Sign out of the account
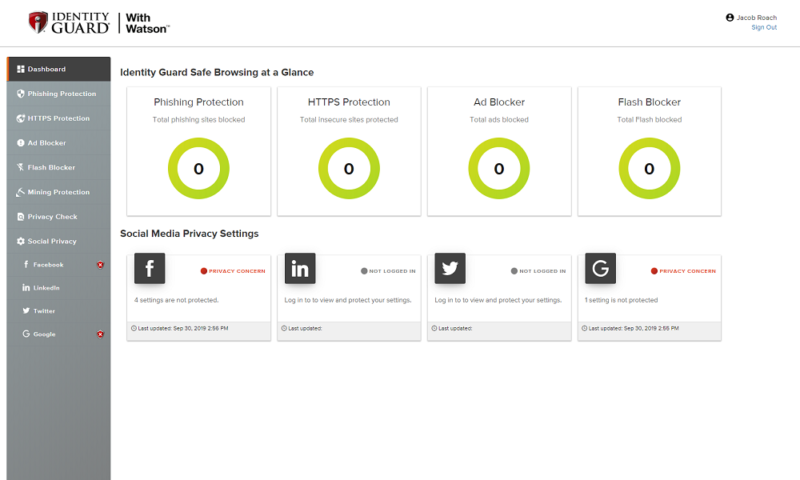This screenshot has height=480, width=800. click(x=764, y=28)
